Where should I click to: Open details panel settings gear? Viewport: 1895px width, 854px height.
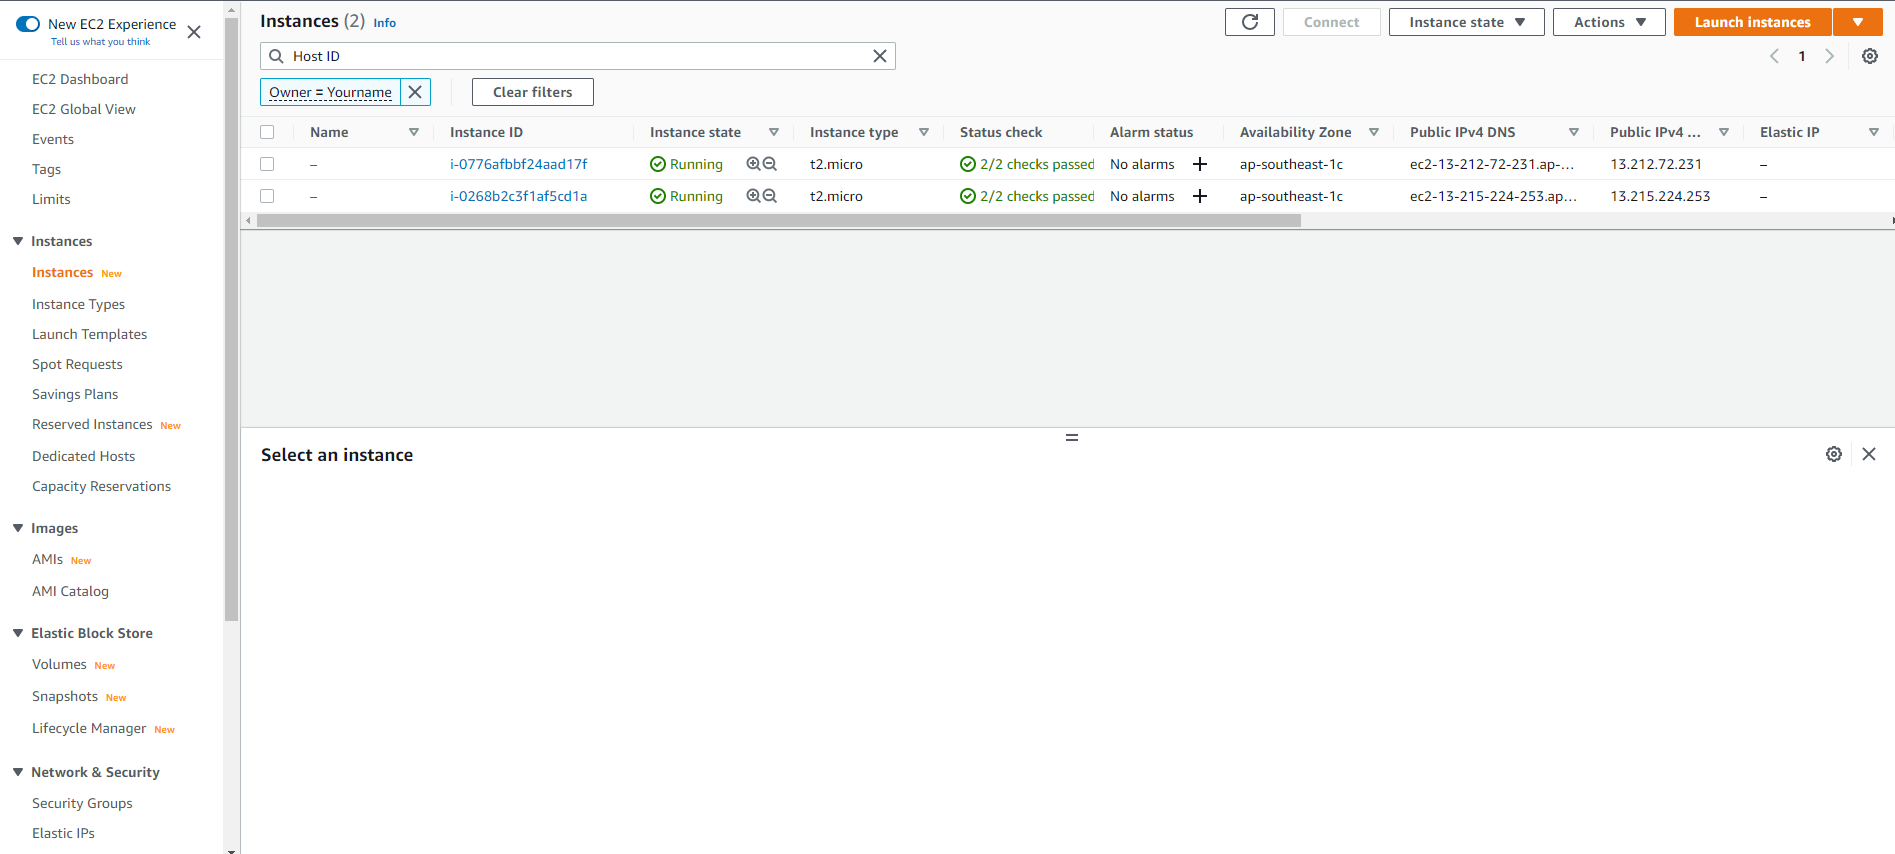(1833, 454)
